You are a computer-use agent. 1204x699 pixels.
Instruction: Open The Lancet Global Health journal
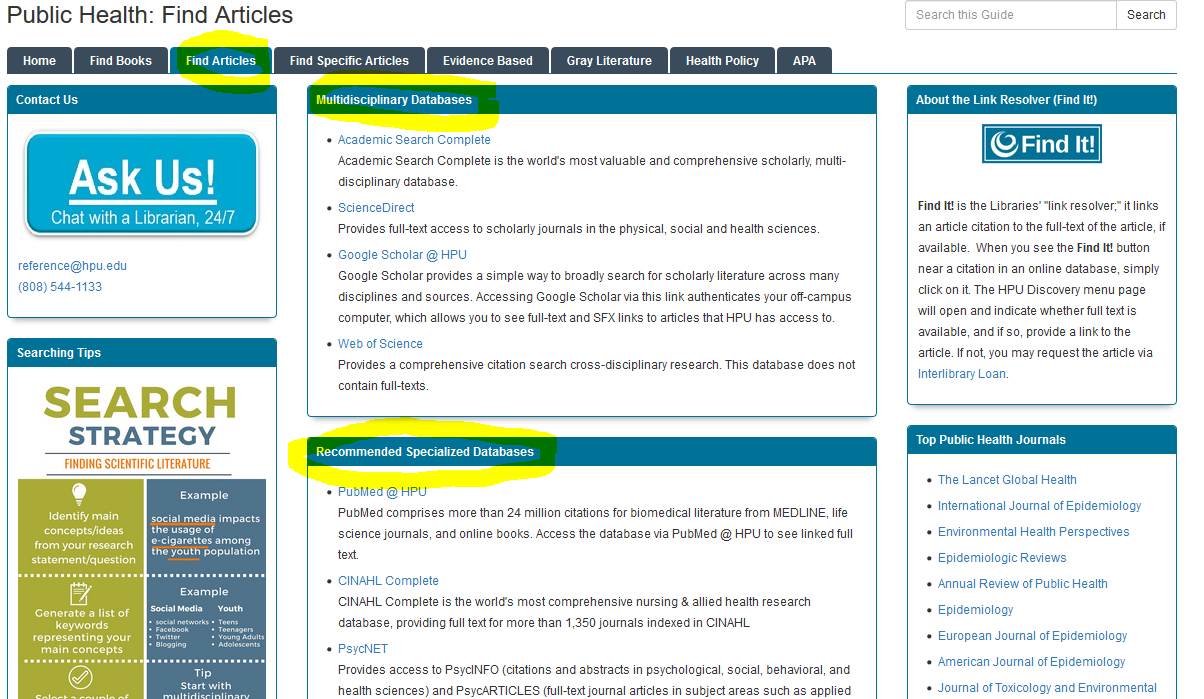[x=1007, y=480]
